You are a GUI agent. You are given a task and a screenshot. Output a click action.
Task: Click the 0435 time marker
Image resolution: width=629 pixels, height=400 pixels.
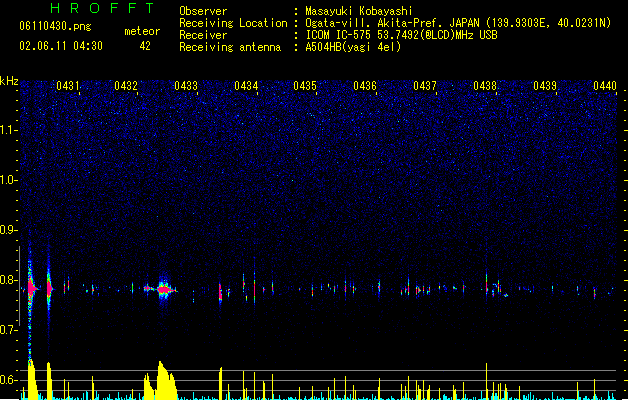coord(305,85)
